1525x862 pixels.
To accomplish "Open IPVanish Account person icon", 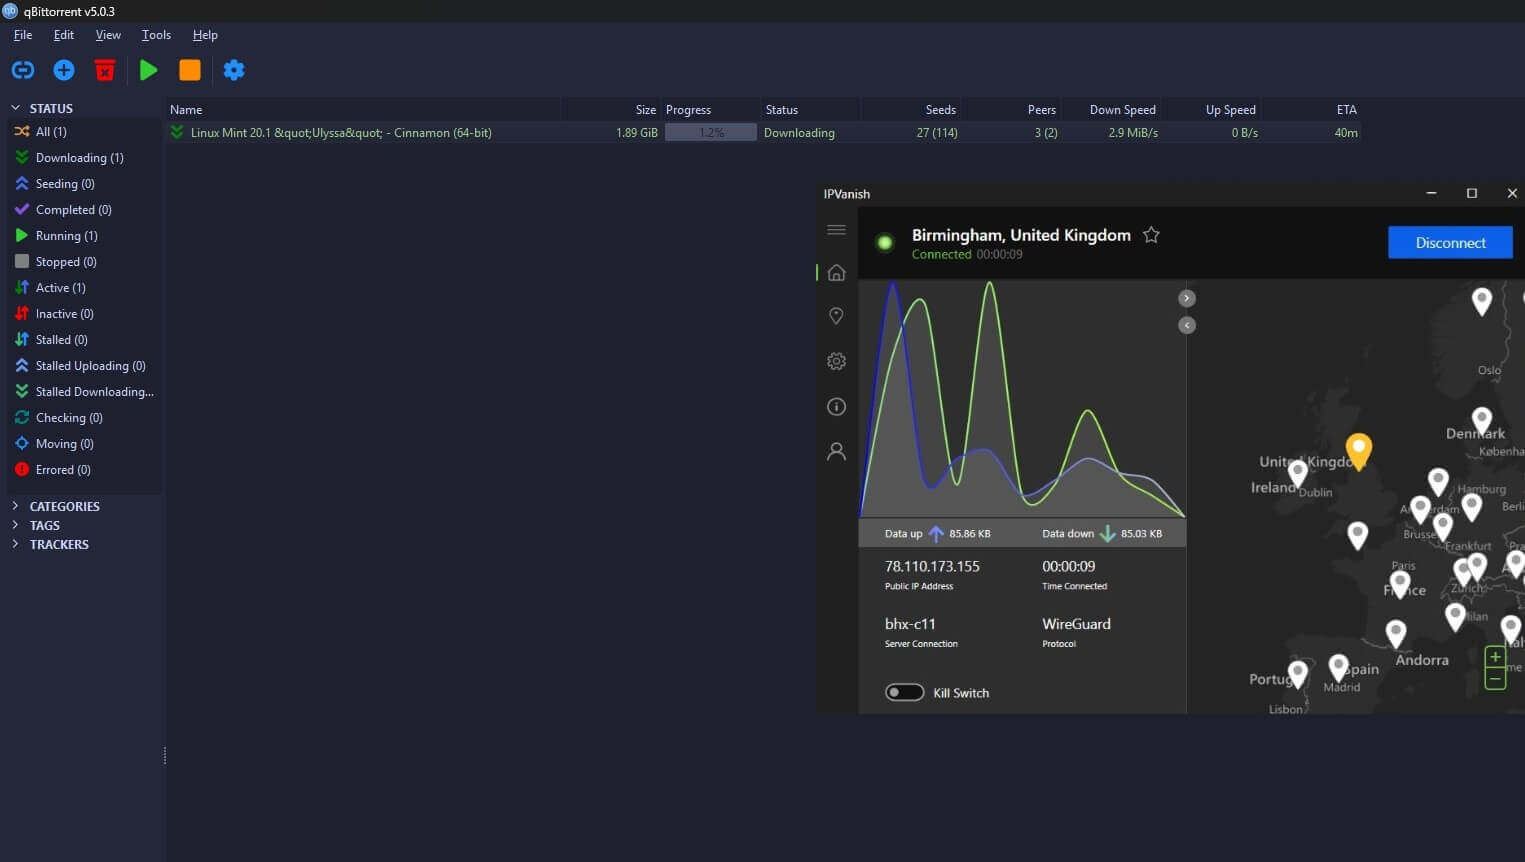I will (x=837, y=451).
